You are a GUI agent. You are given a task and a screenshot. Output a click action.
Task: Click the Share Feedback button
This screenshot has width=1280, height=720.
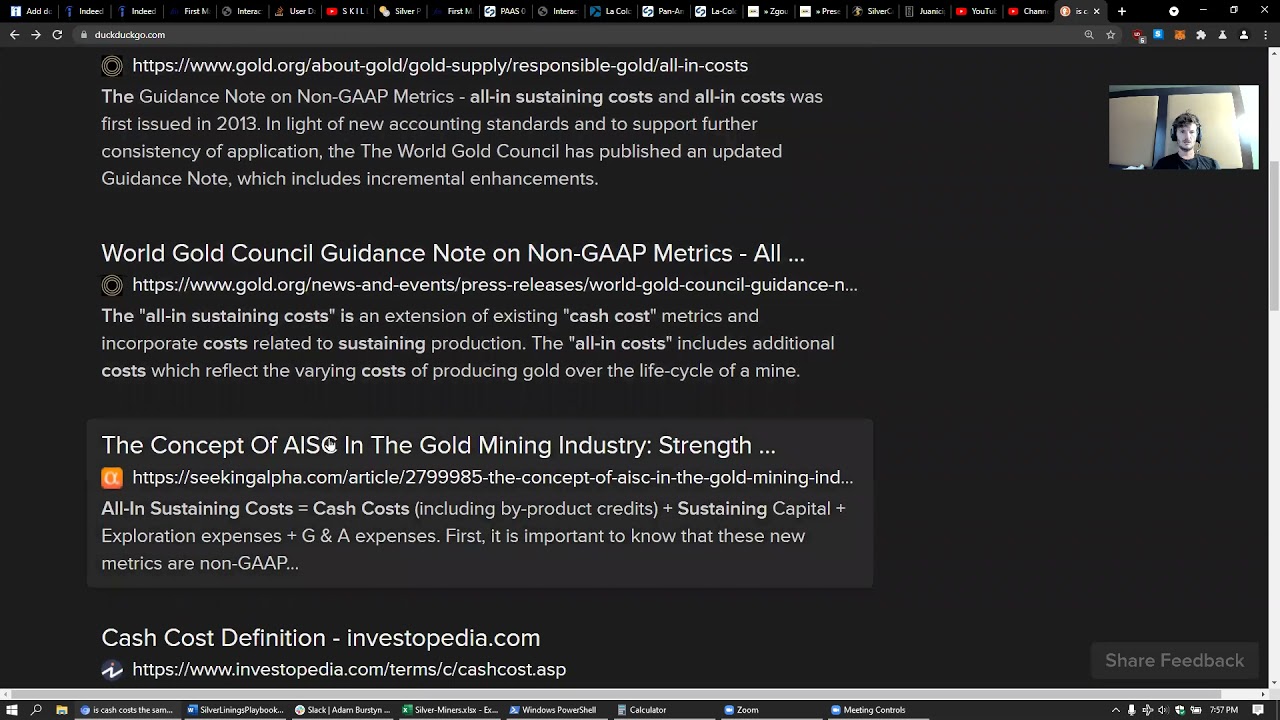pyautogui.click(x=1174, y=661)
